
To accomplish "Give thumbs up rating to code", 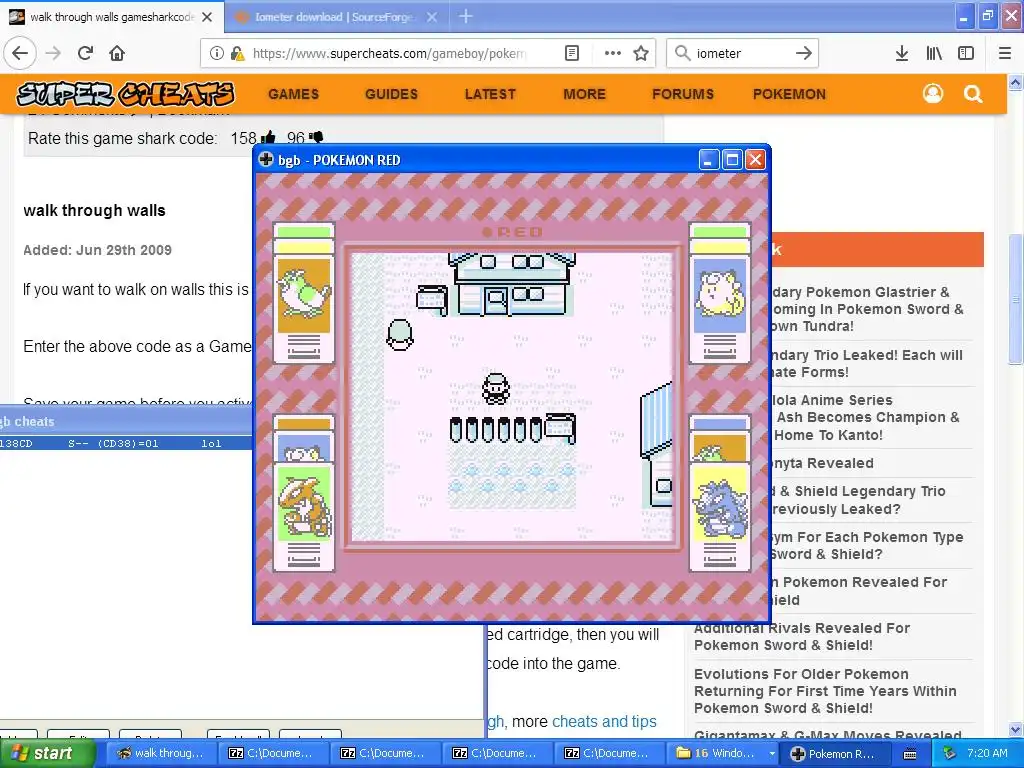I will (x=268, y=138).
